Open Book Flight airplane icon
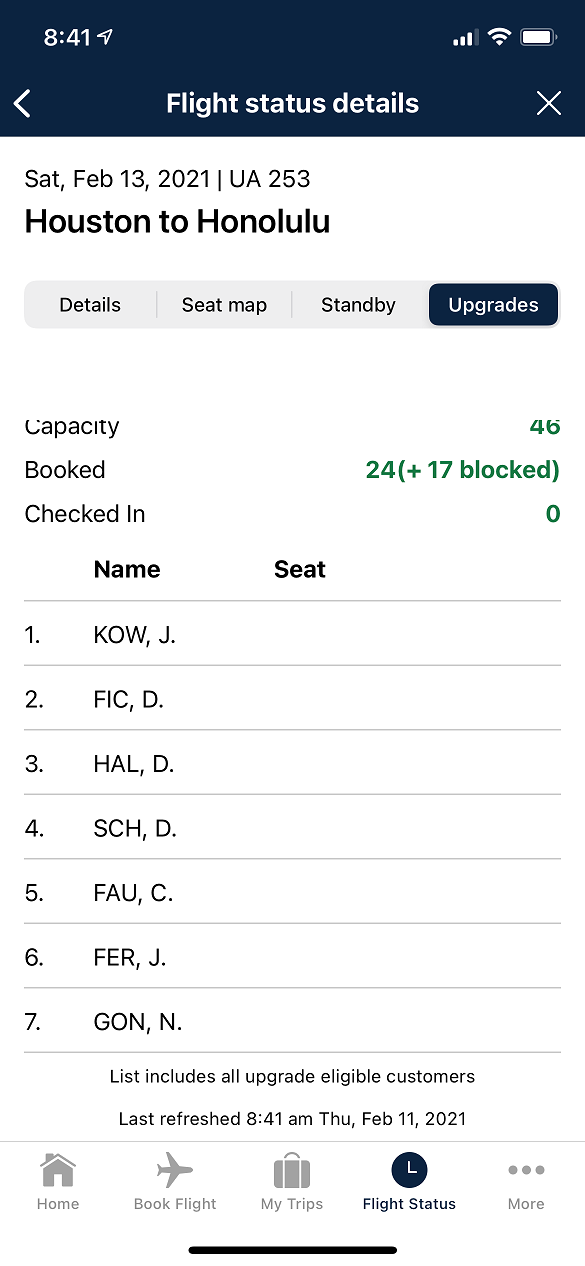Image resolution: width=585 pixels, height=1266 pixels. [175, 1170]
